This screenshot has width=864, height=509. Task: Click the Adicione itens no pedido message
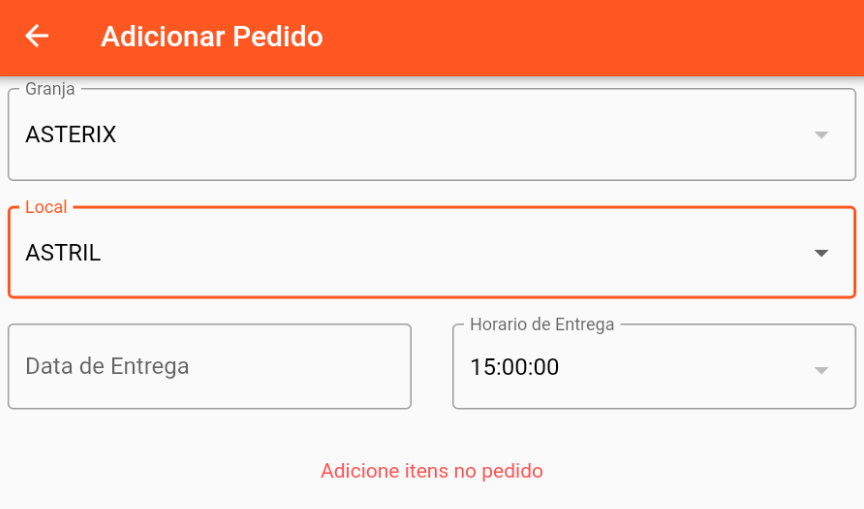tap(431, 470)
